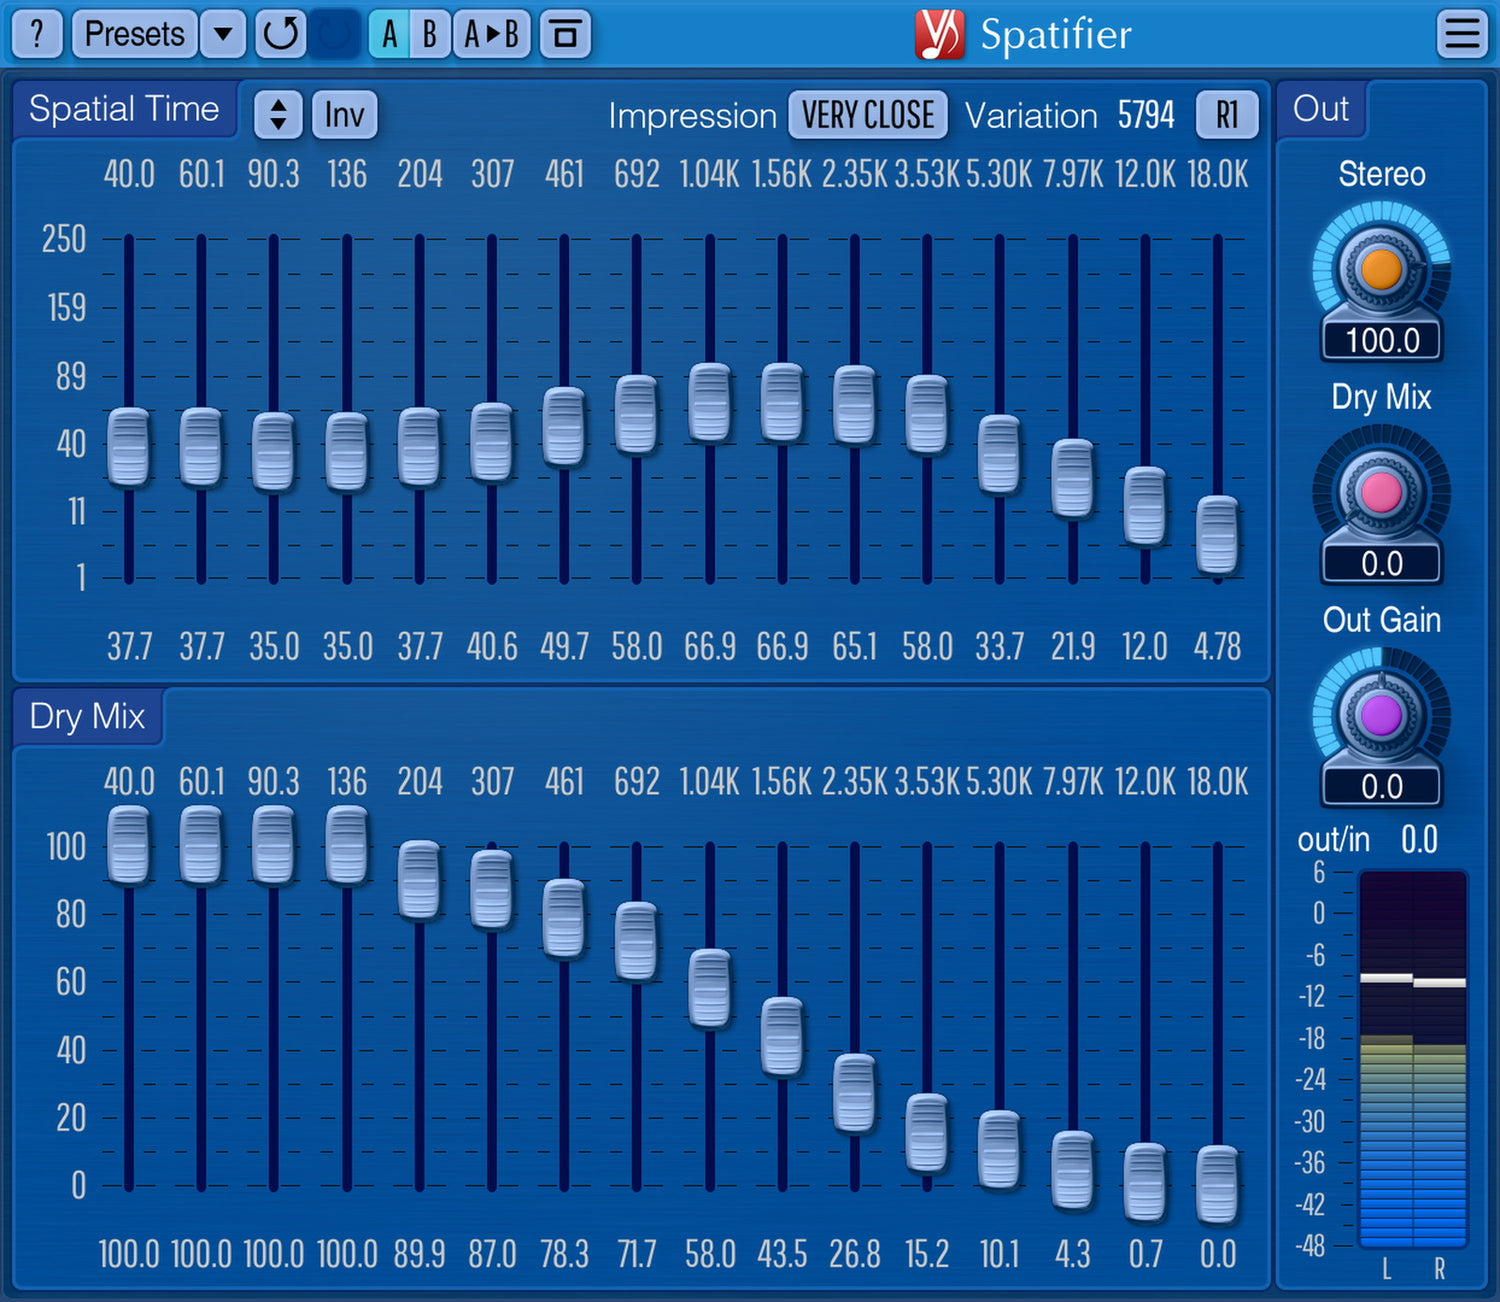Click the pink Dry Mix knob

[1381, 493]
